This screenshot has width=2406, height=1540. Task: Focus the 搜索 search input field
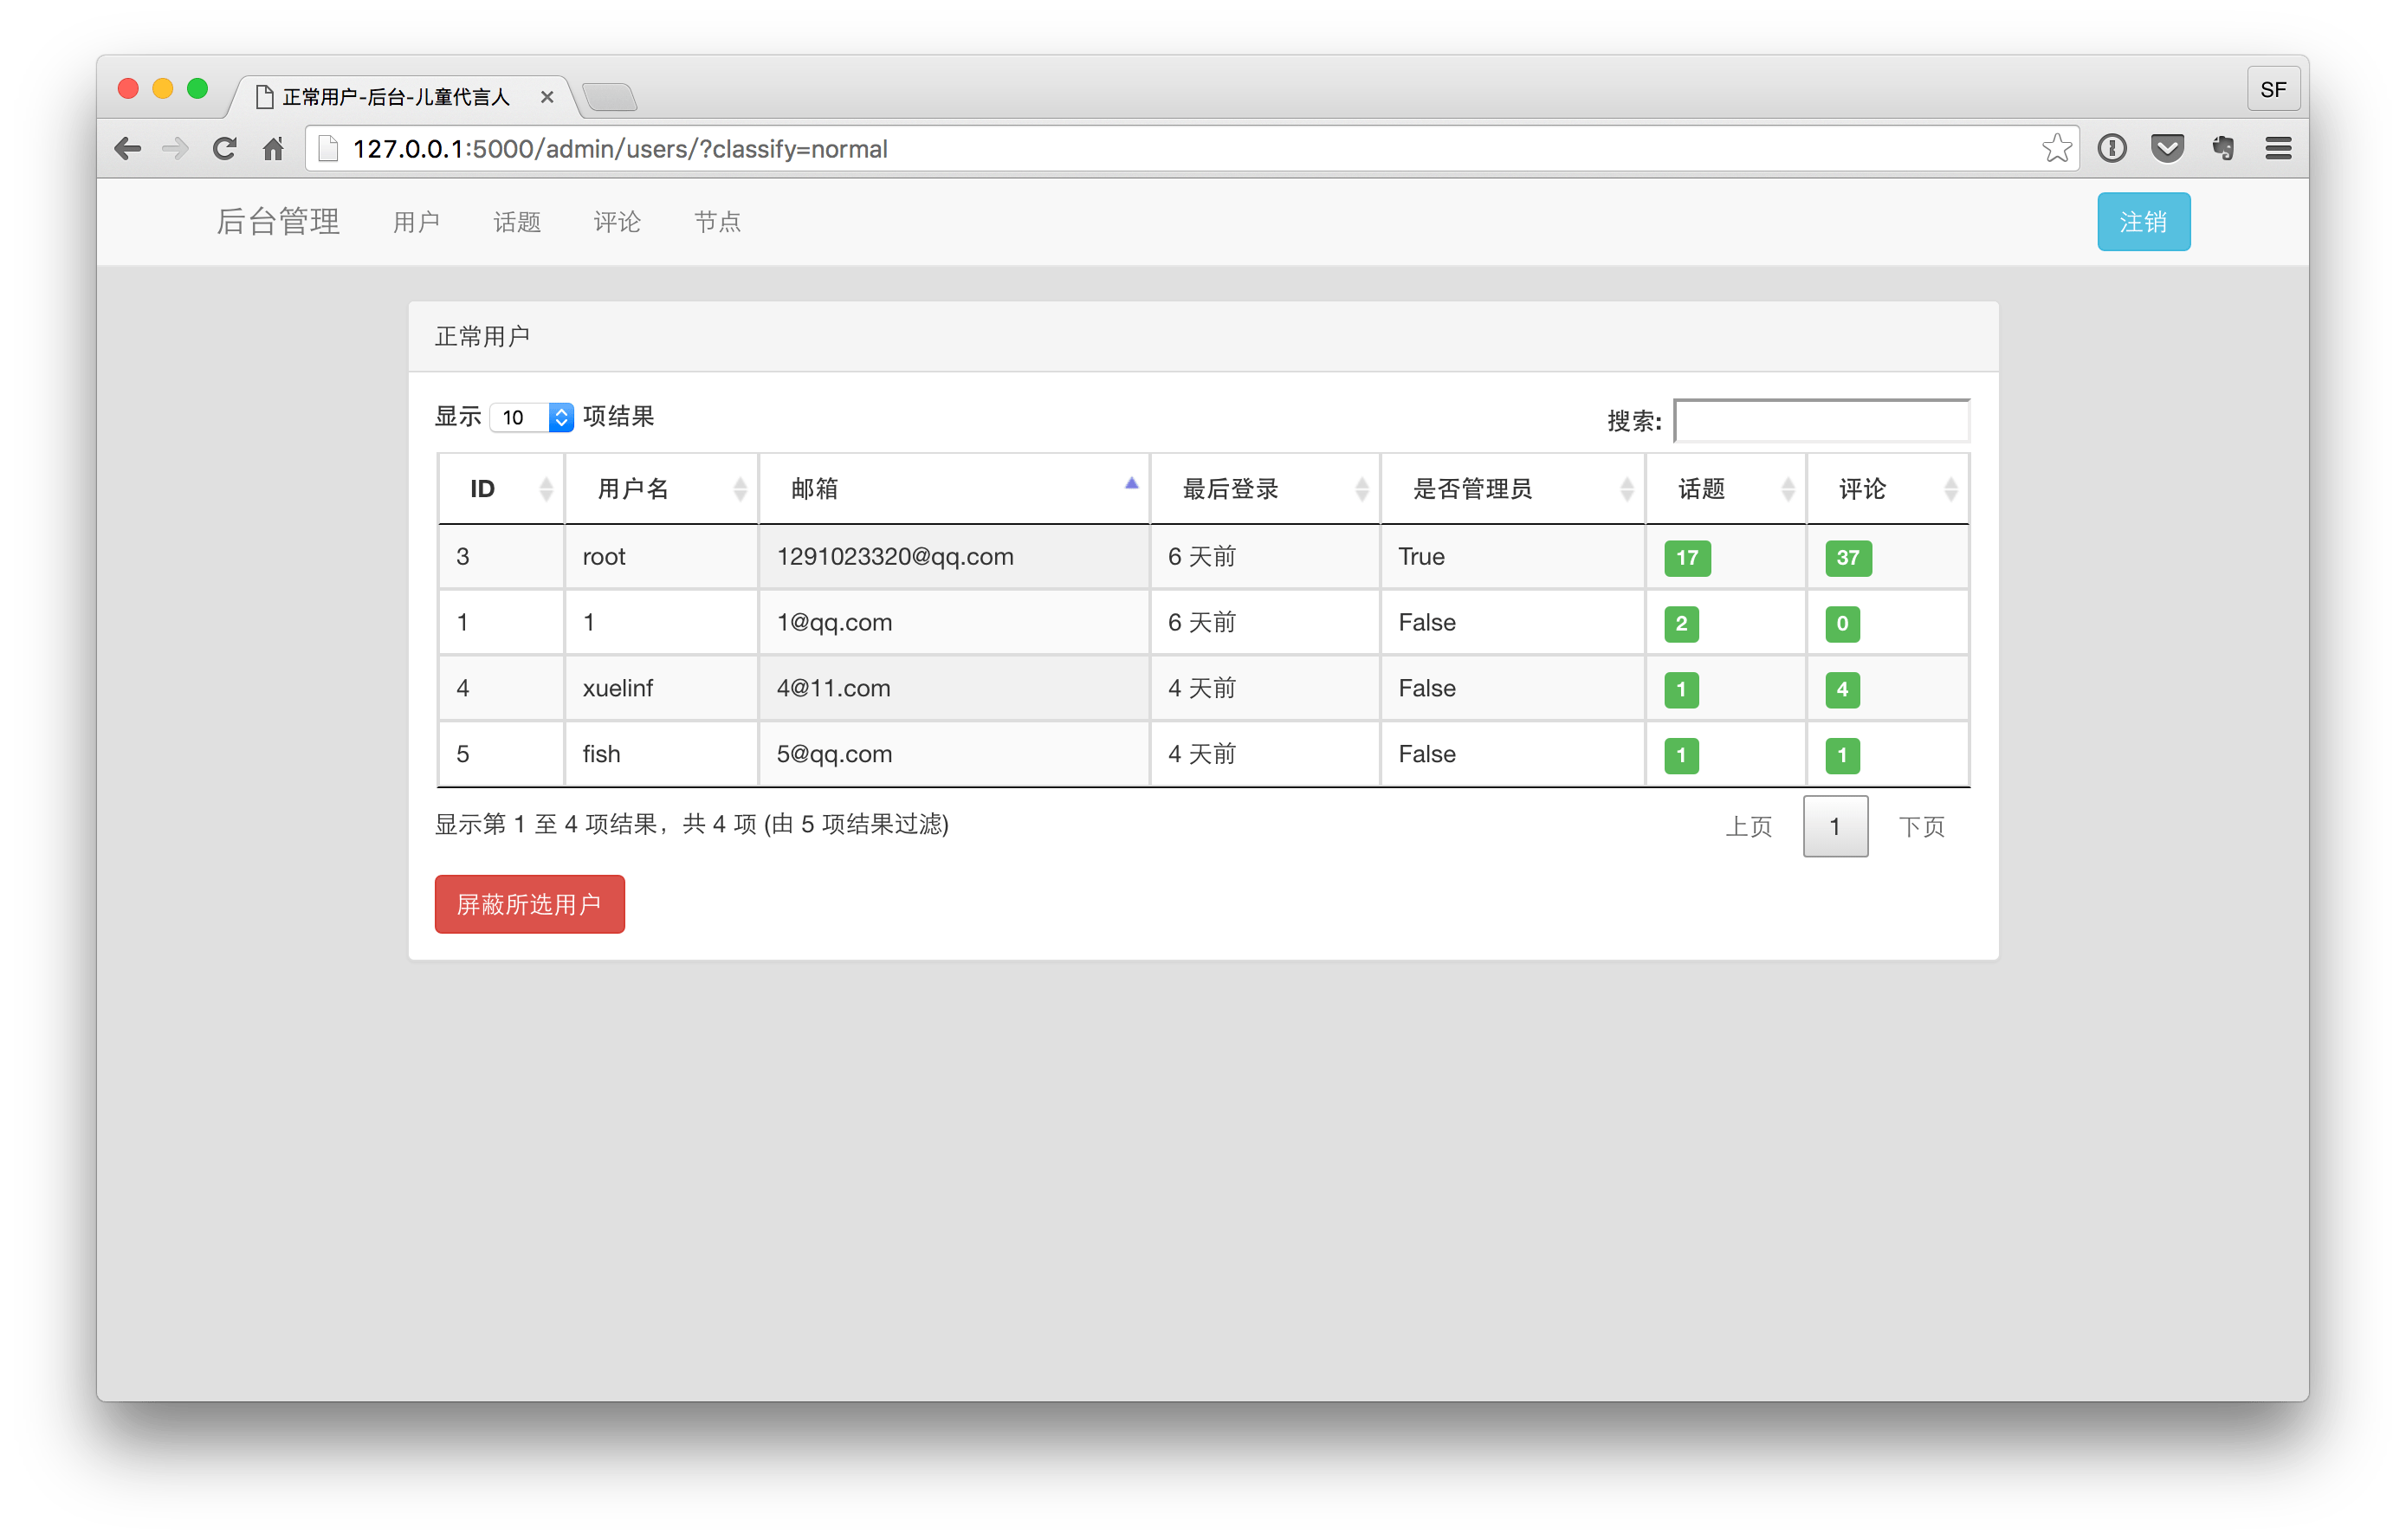1821,421
